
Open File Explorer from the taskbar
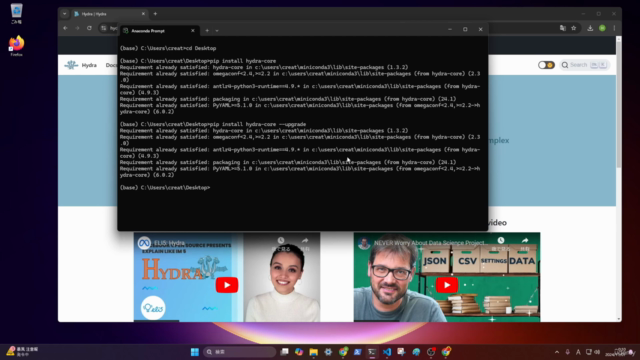click(313, 352)
